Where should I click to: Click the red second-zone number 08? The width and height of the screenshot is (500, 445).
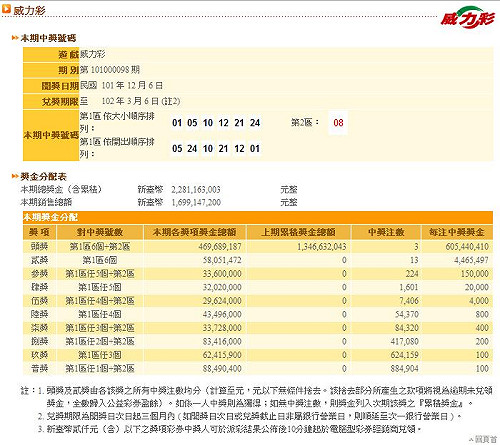click(x=338, y=123)
